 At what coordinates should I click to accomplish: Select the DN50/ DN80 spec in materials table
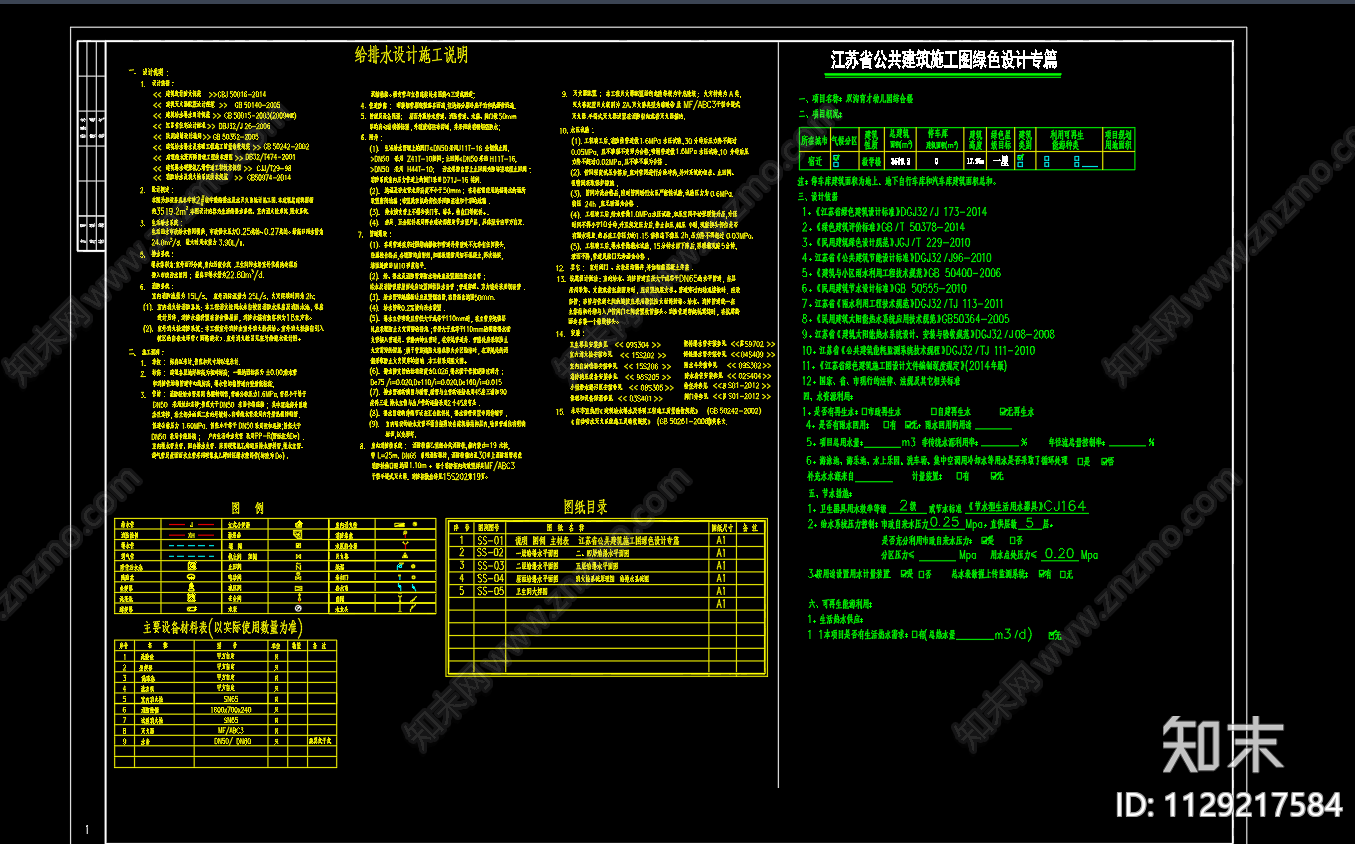click(x=231, y=741)
